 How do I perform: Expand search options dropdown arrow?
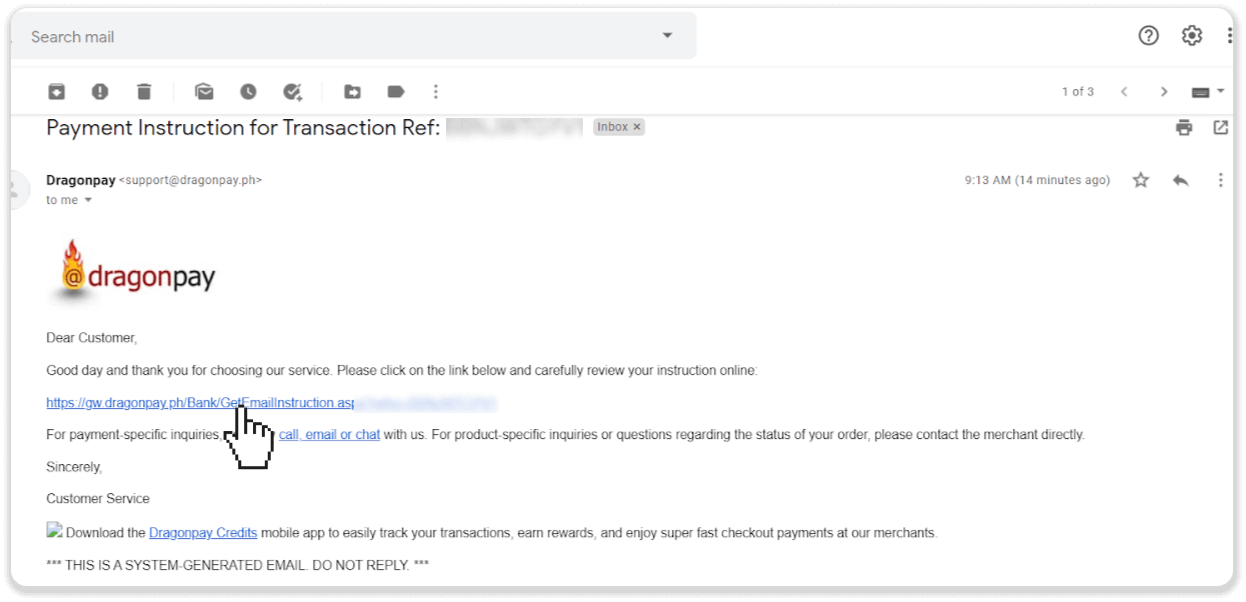667,36
